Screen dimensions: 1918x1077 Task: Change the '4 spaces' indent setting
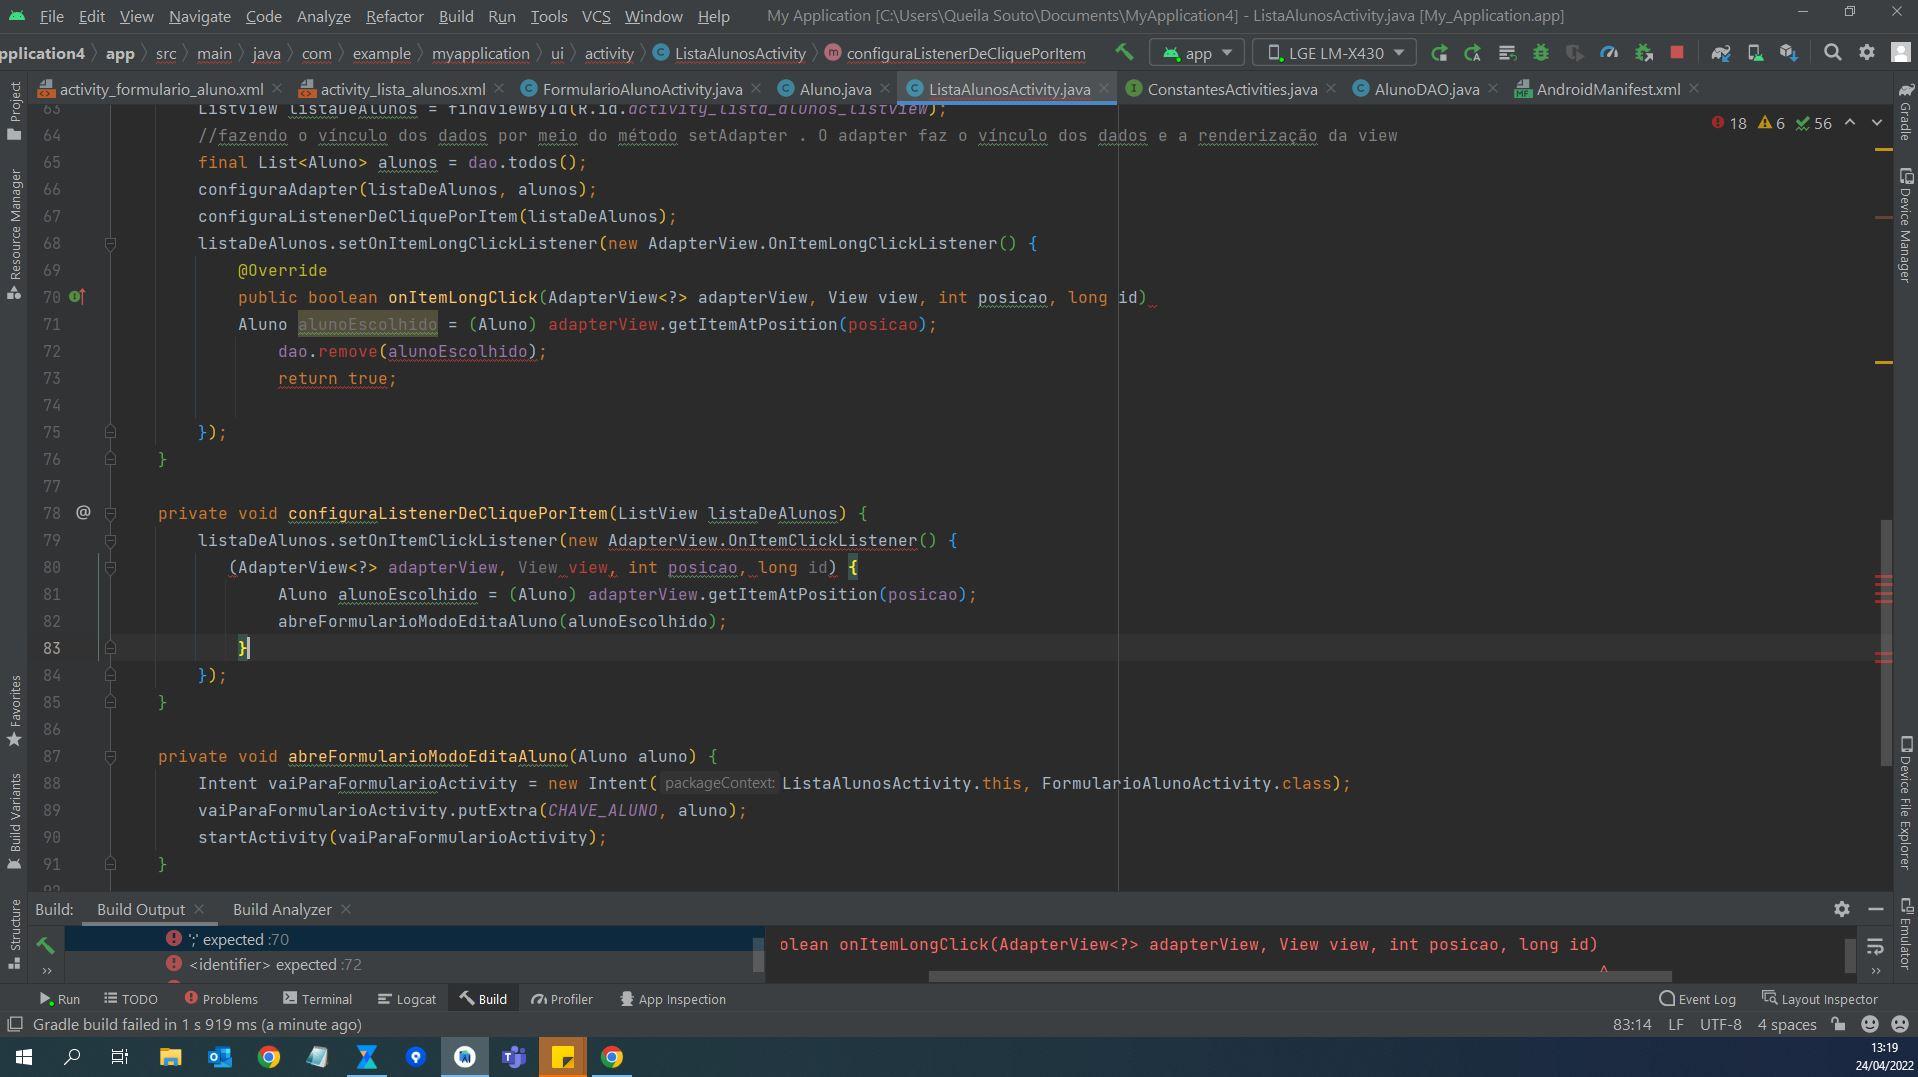point(1786,1025)
